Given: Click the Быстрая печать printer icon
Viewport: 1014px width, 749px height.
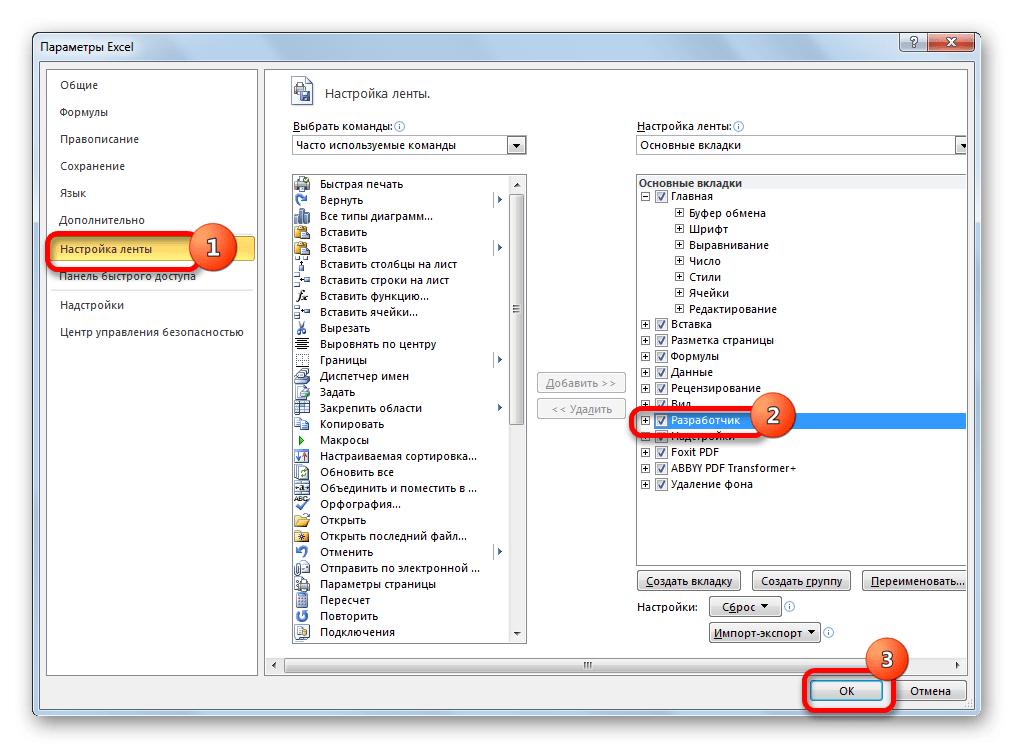Looking at the screenshot, I should (302, 184).
